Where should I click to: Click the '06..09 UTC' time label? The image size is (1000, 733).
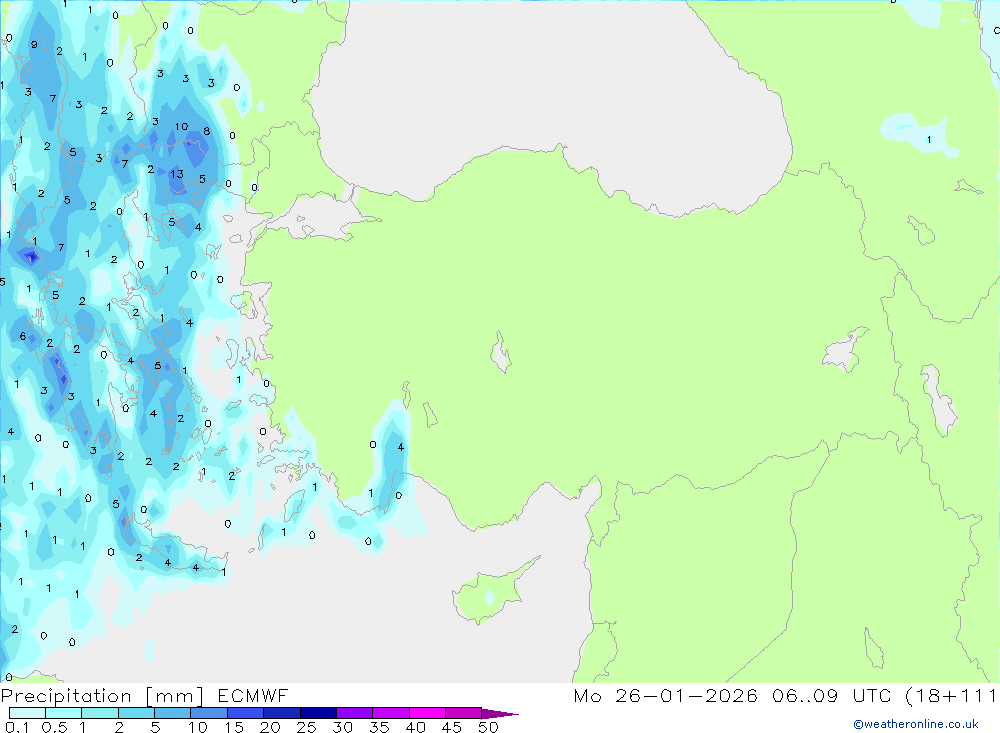tap(831, 696)
